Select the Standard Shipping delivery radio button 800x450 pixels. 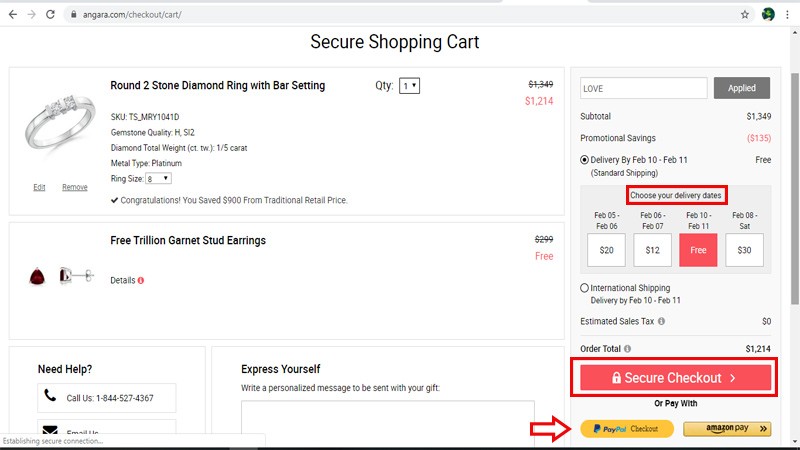click(x=585, y=160)
